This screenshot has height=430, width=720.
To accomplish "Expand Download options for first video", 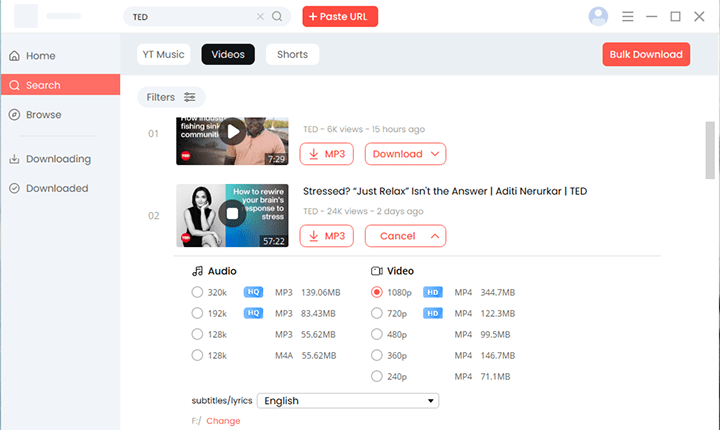I will [405, 154].
